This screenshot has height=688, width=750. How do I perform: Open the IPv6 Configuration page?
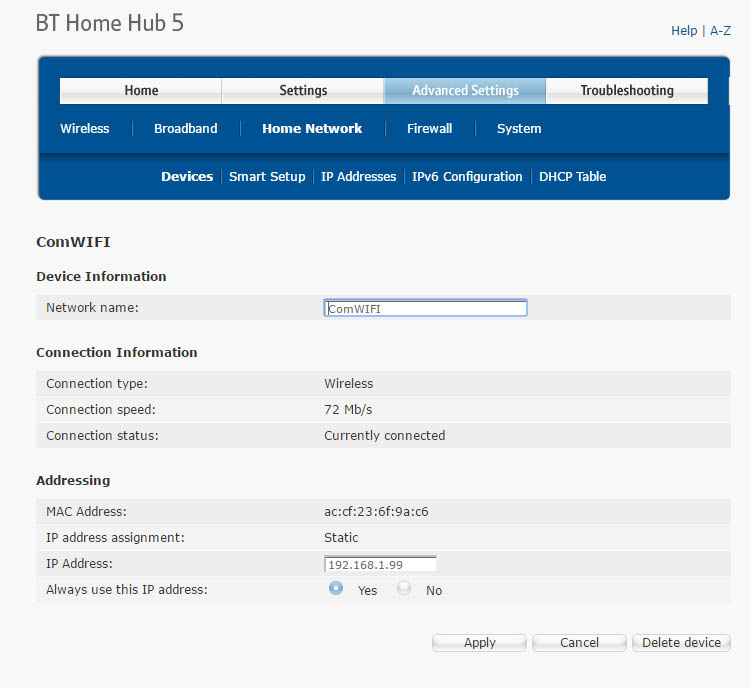(x=467, y=177)
